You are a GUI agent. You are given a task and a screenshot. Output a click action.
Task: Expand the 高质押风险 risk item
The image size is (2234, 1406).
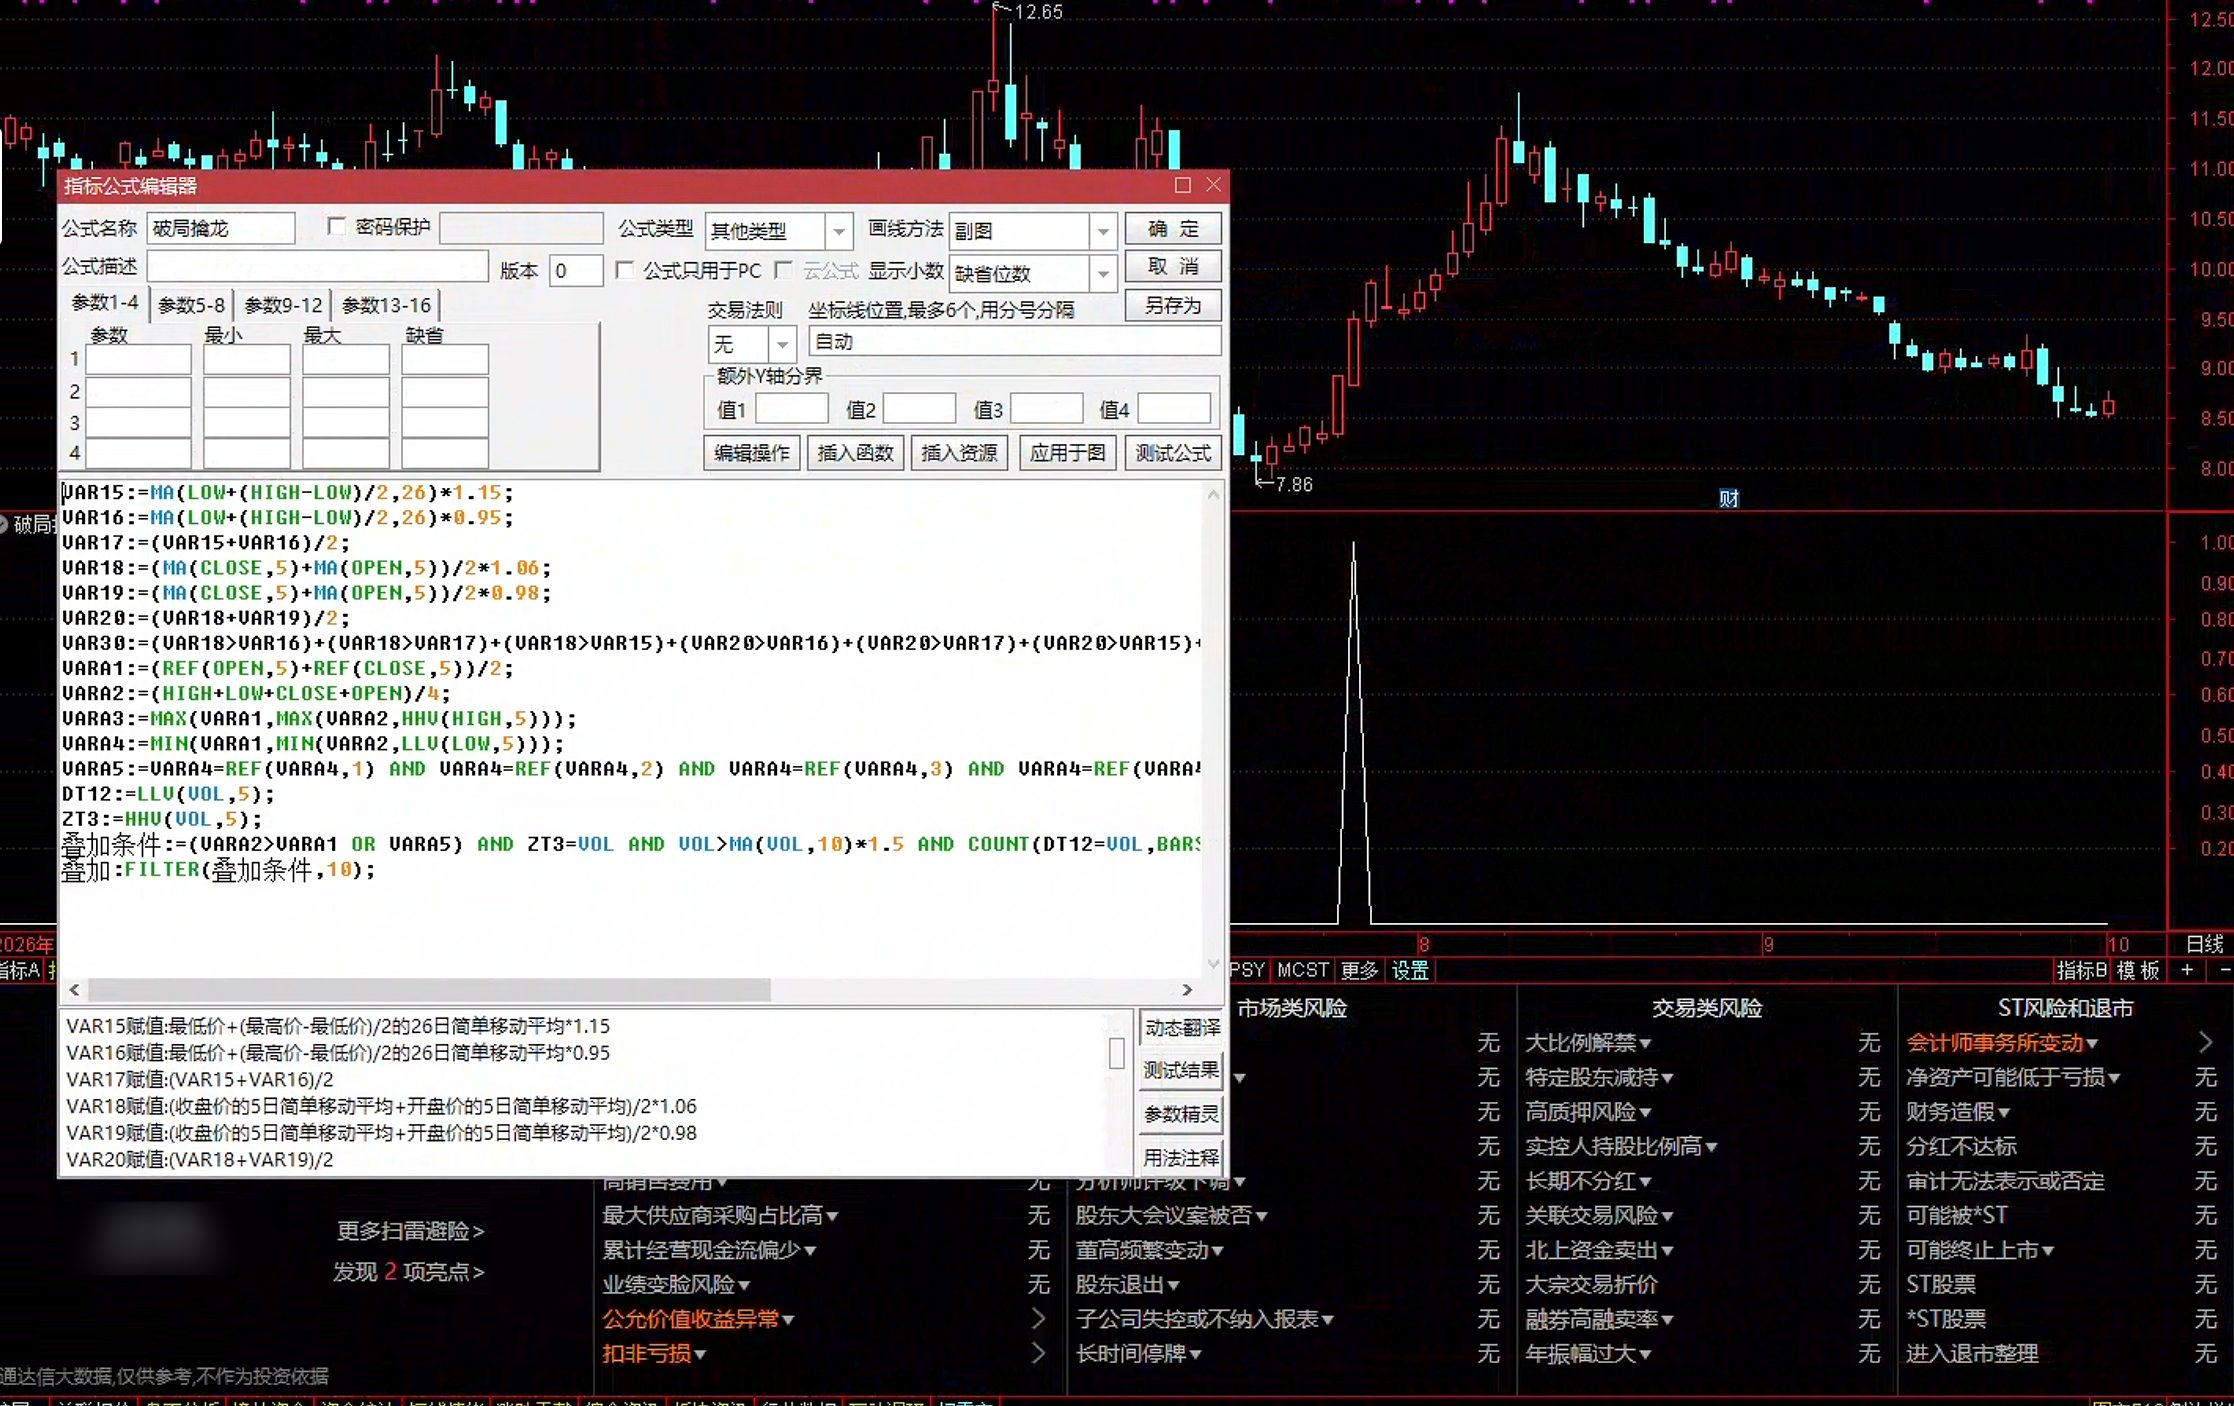click(x=1588, y=1112)
